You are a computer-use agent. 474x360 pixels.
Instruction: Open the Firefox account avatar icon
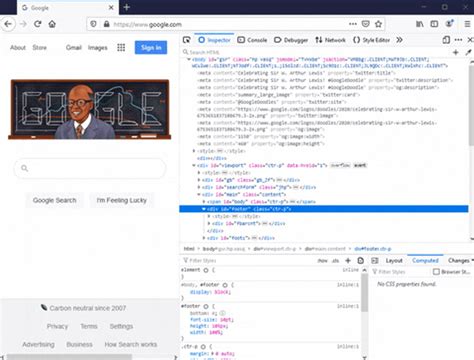click(x=449, y=24)
